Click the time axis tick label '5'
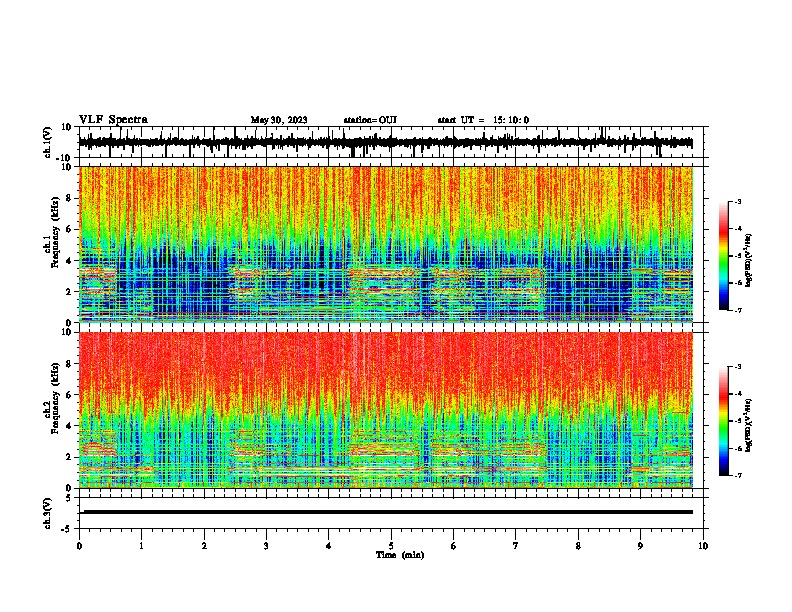792x612 pixels. 391,546
